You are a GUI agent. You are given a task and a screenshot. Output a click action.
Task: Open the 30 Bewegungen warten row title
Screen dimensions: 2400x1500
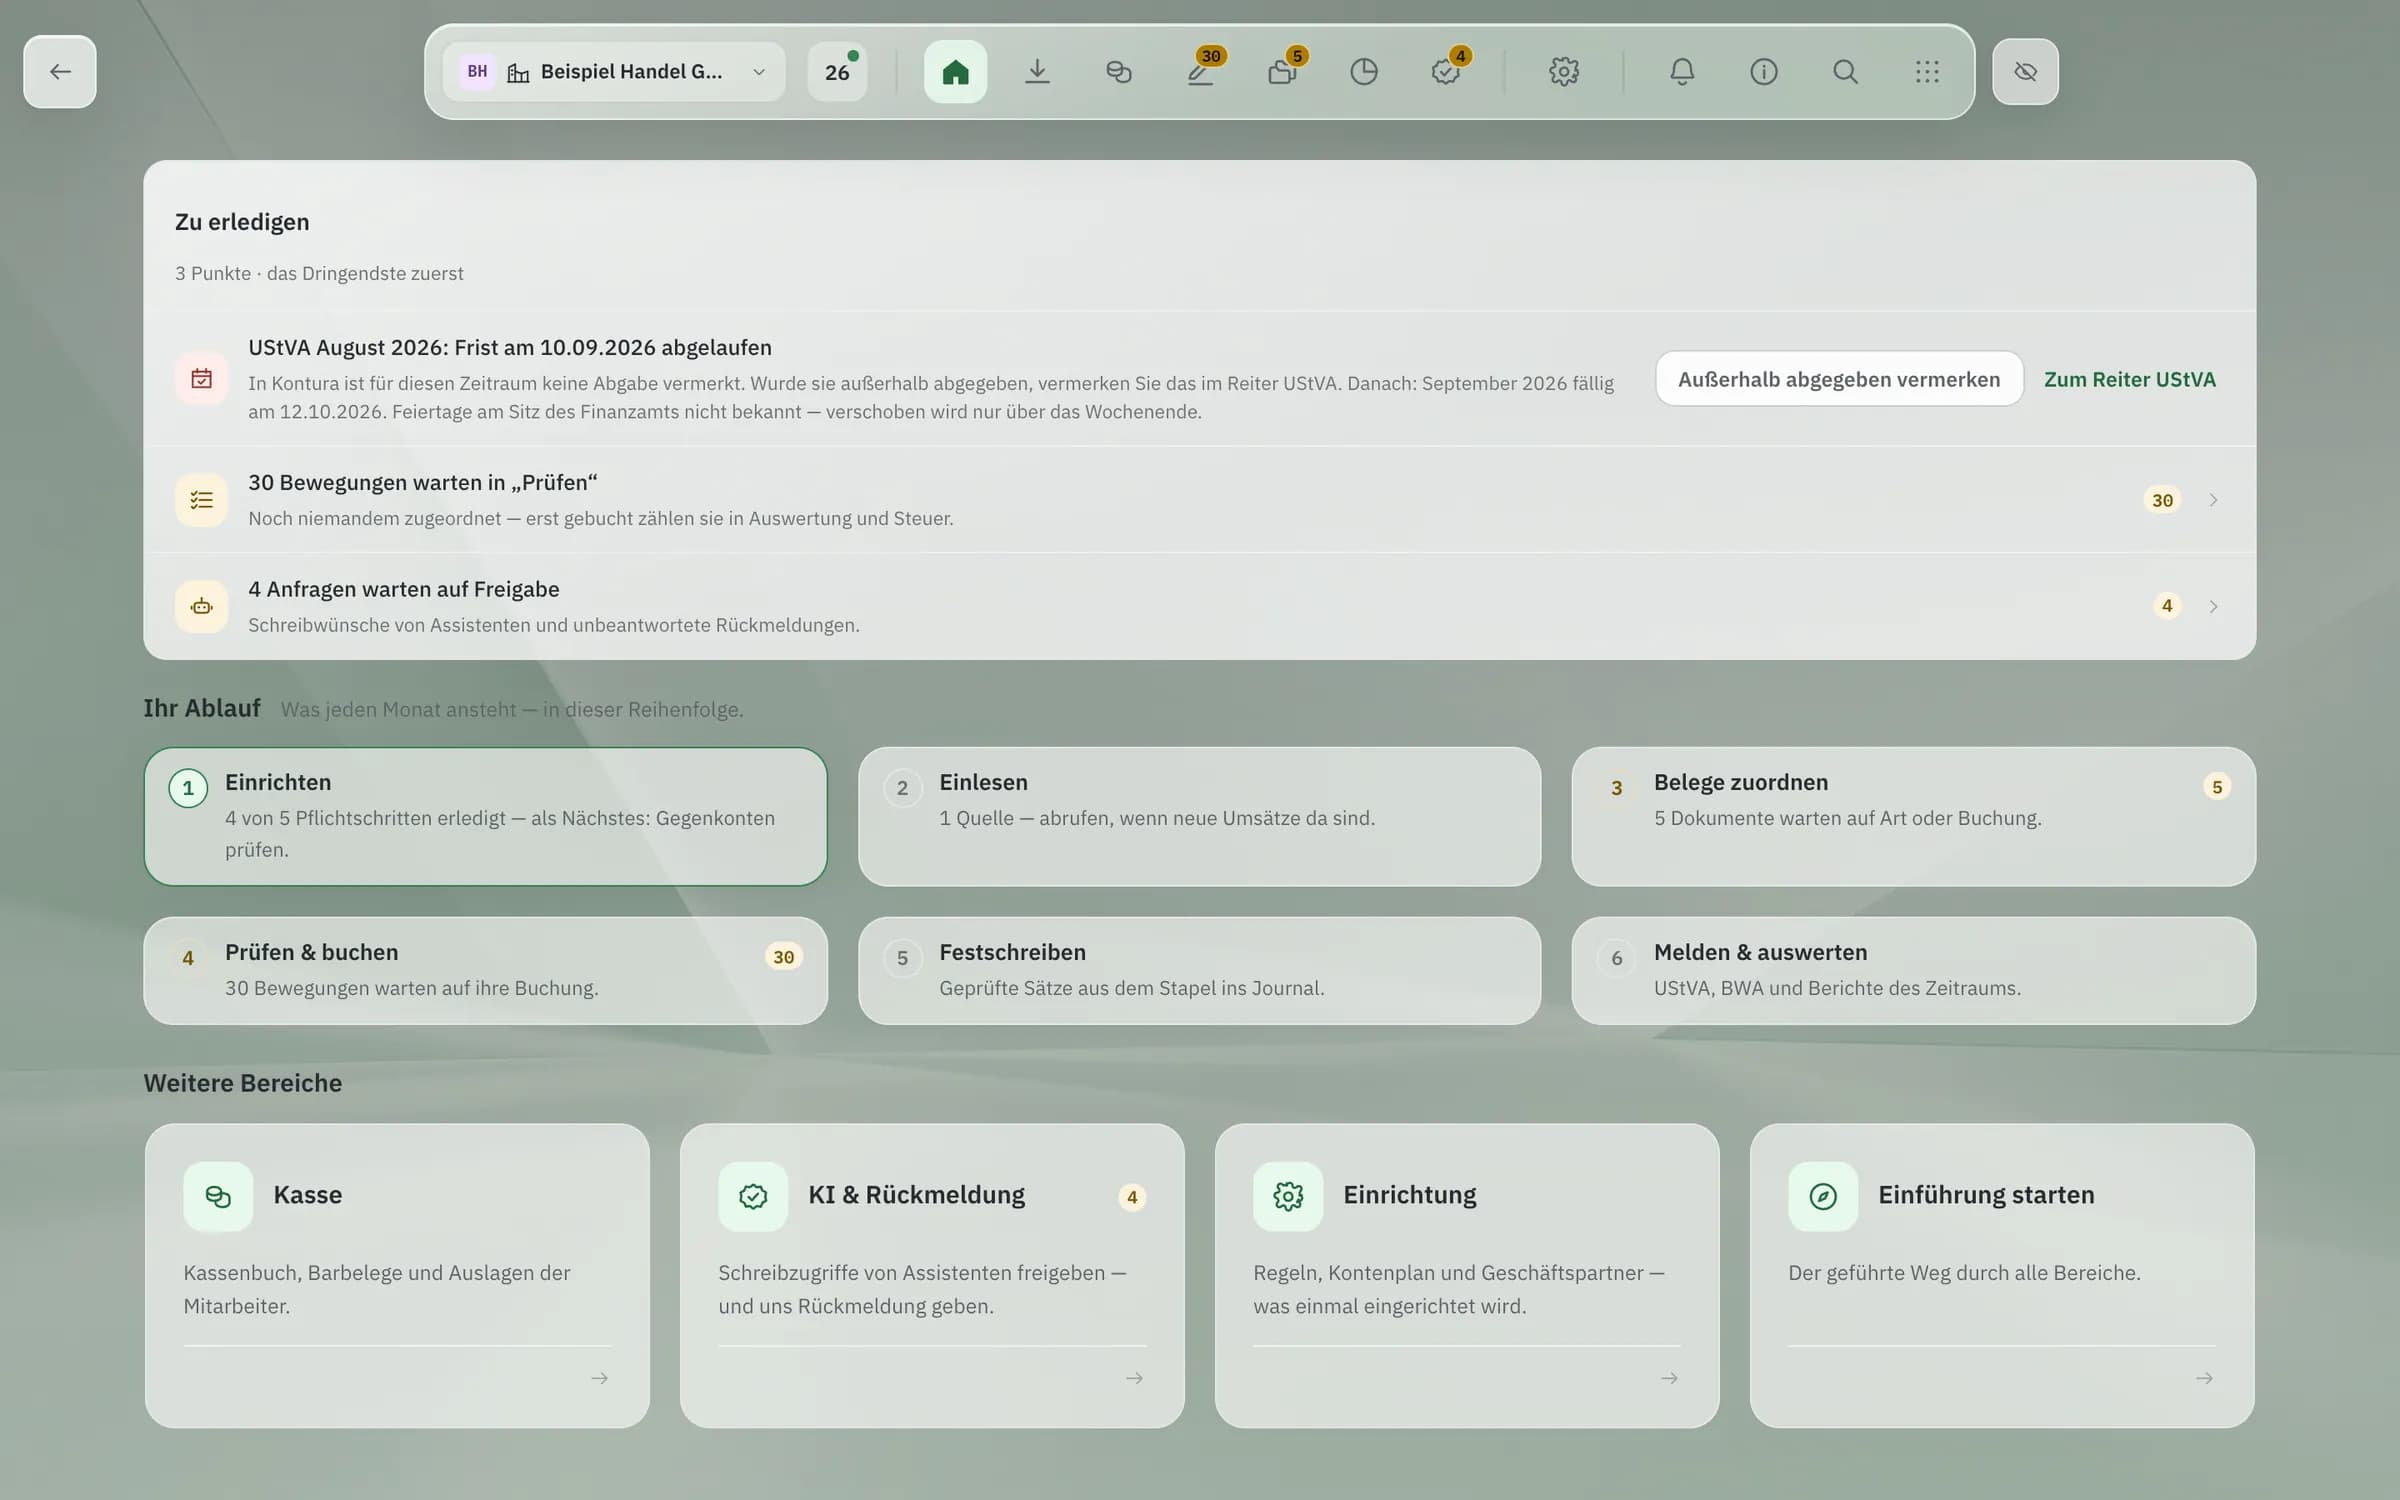[x=422, y=482]
